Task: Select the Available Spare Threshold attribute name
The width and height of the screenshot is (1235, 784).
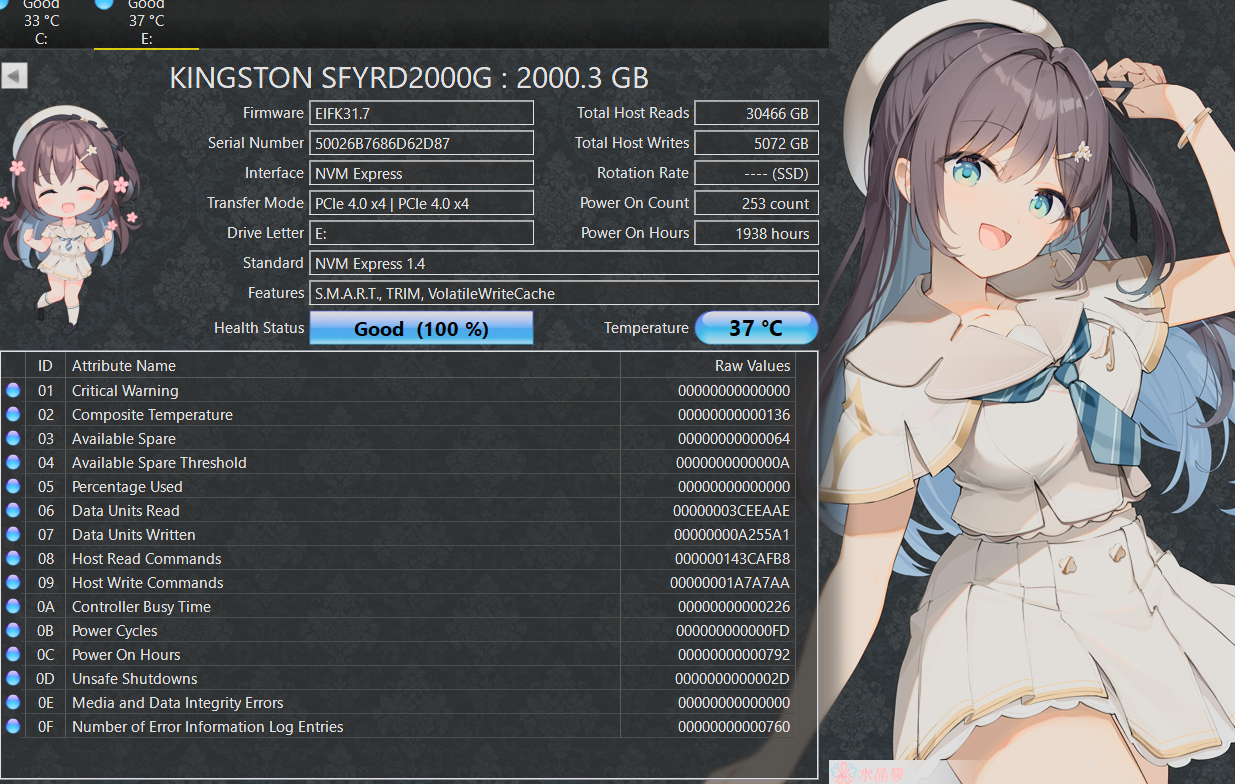Action: pyautogui.click(x=159, y=463)
